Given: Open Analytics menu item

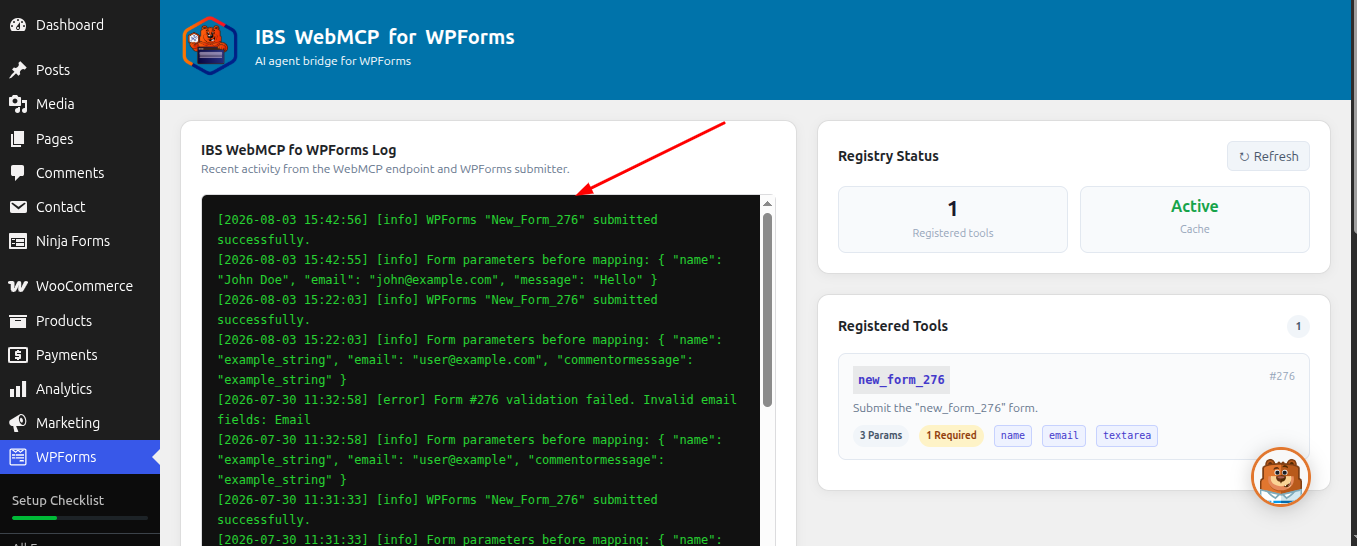Looking at the screenshot, I should click(80, 389).
